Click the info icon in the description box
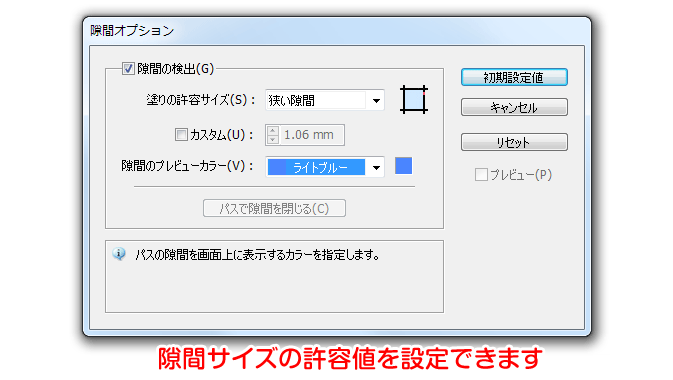Image resolution: width=673 pixels, height=380 pixels. 119,254
